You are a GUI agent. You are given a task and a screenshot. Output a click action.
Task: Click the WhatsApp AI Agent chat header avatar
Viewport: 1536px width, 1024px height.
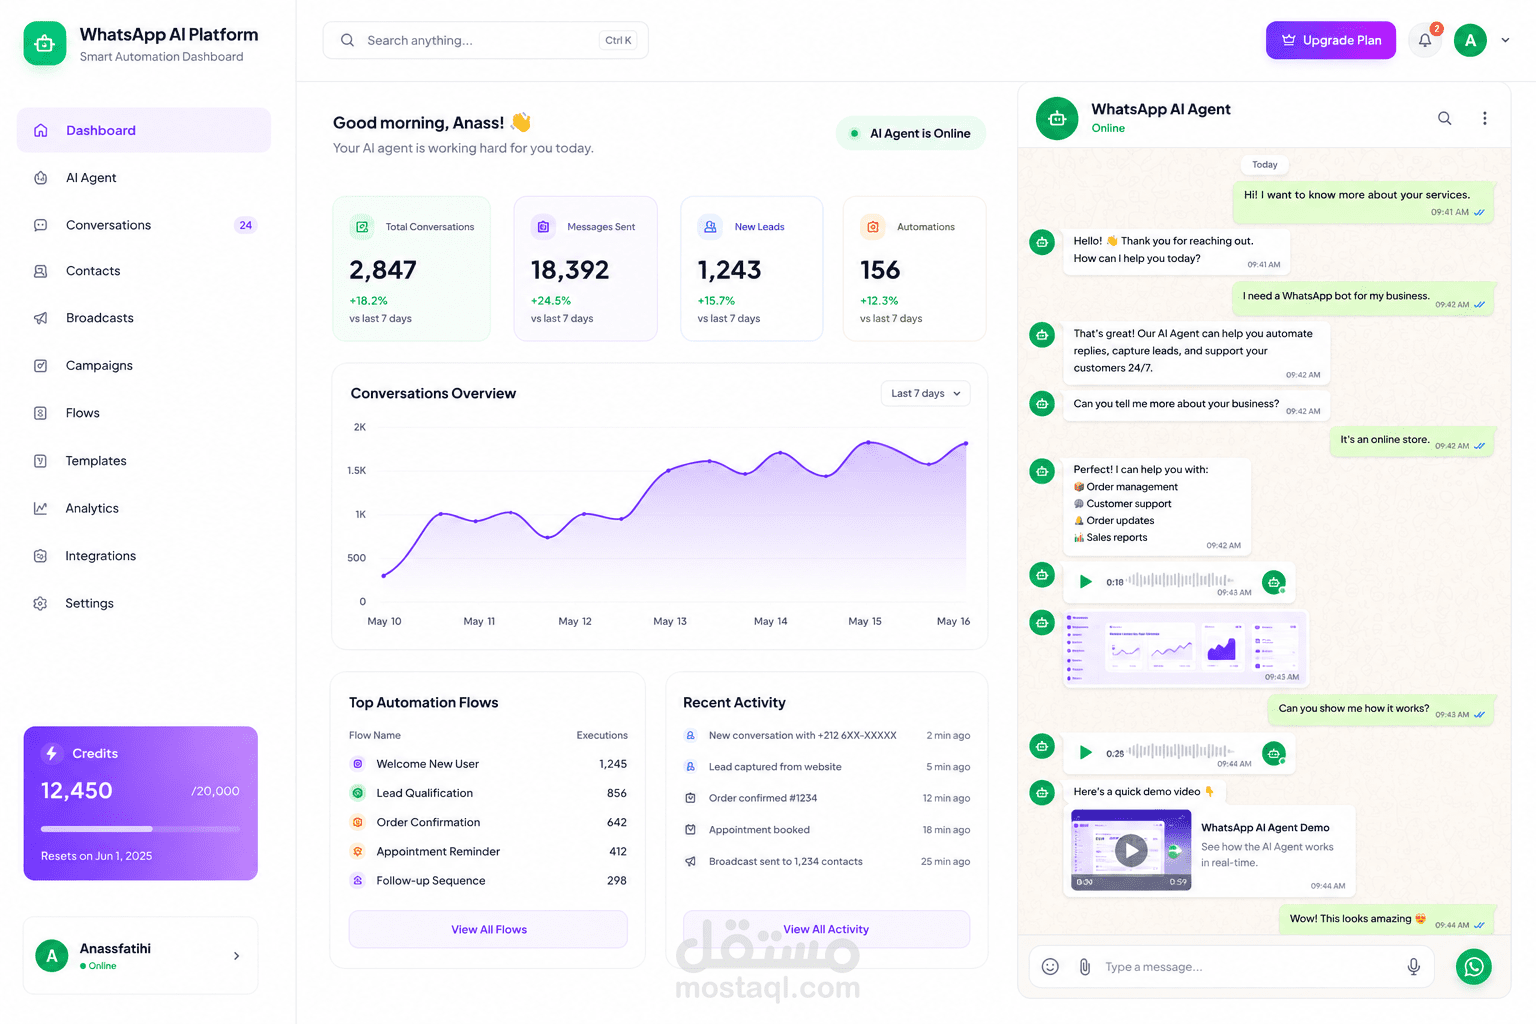[x=1057, y=118]
